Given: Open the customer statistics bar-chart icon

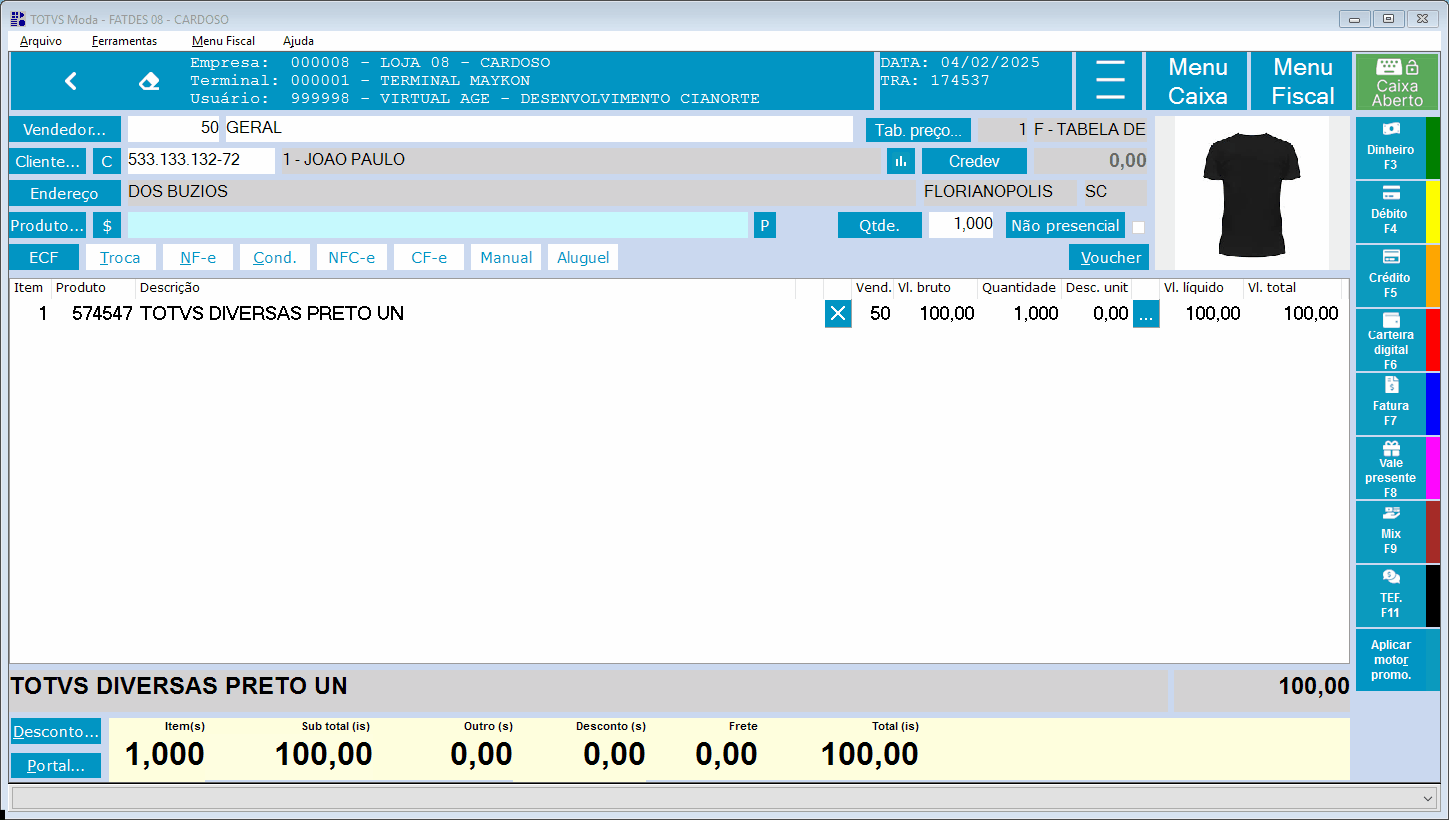Looking at the screenshot, I should 901,161.
